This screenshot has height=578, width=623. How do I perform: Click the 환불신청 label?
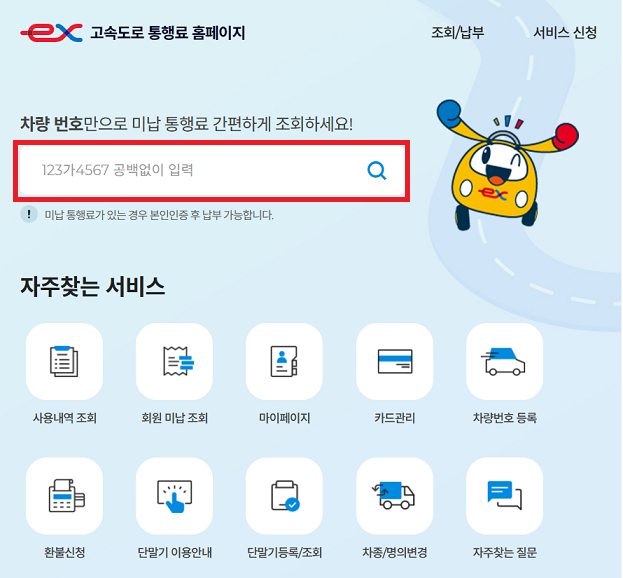(64, 552)
